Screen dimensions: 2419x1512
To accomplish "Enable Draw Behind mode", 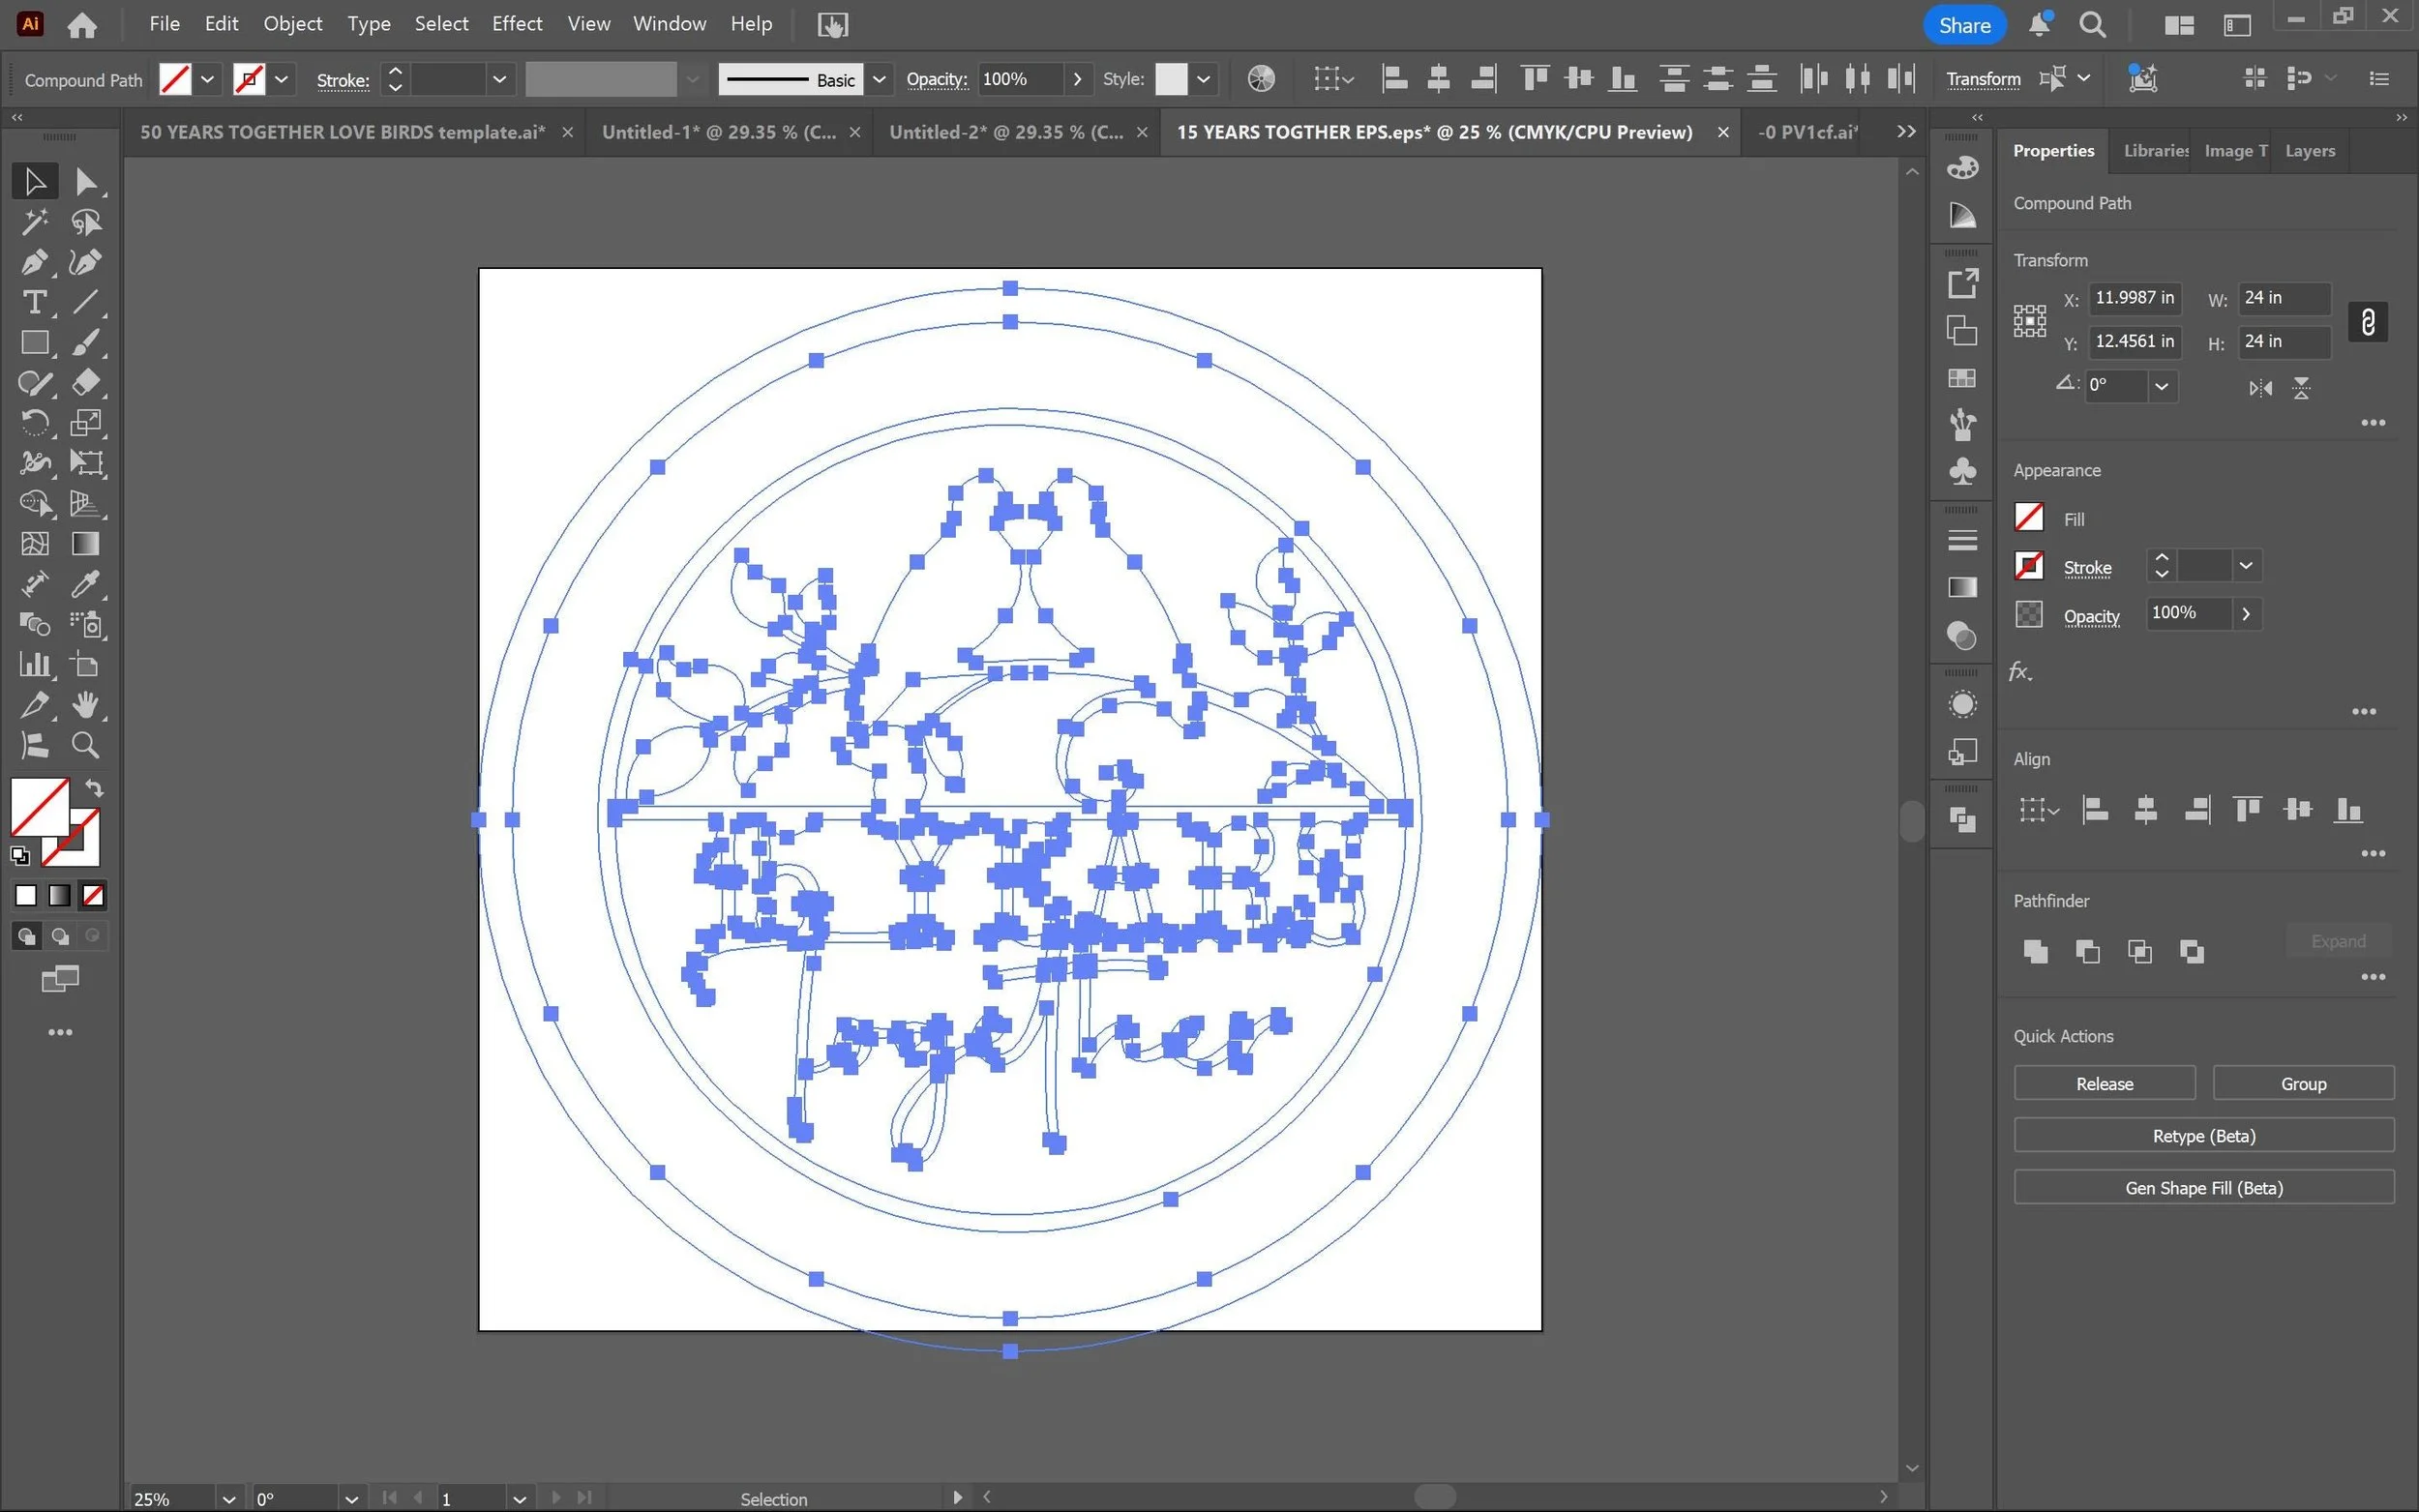I will pos(60,936).
